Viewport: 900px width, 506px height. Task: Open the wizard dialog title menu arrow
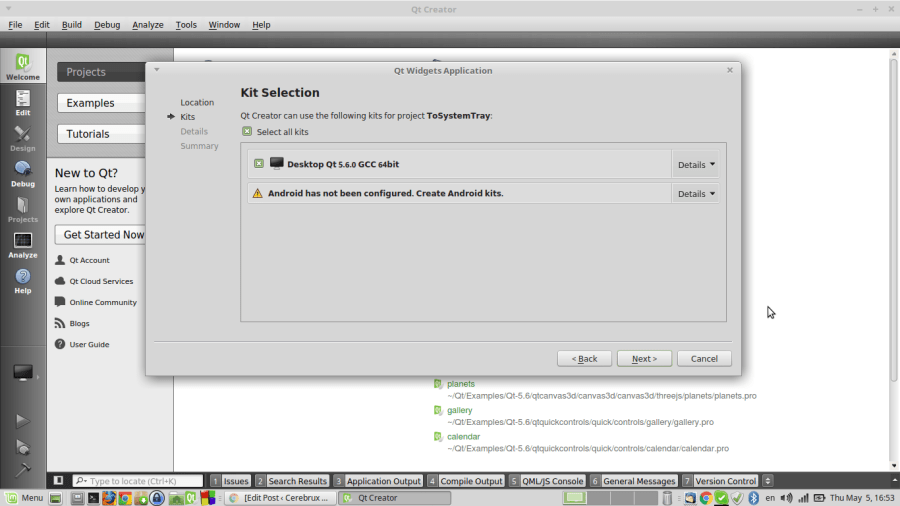click(157, 69)
